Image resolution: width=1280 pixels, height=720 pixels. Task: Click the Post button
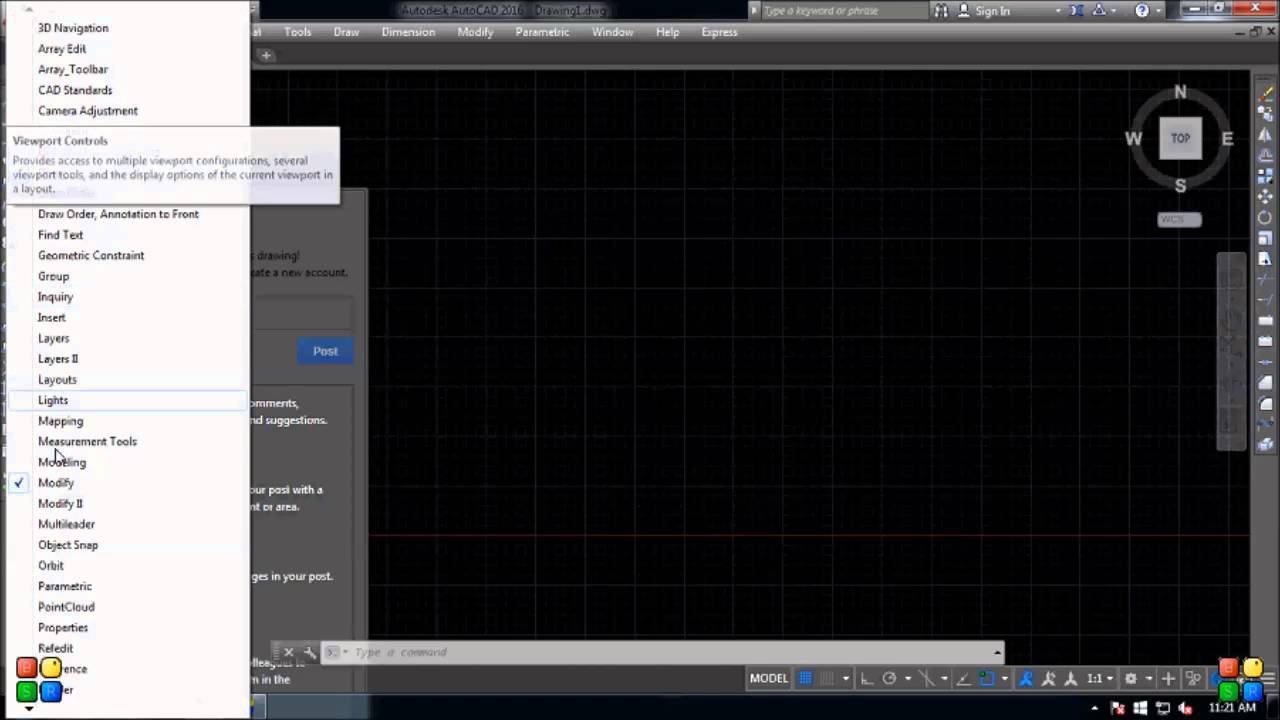point(325,351)
